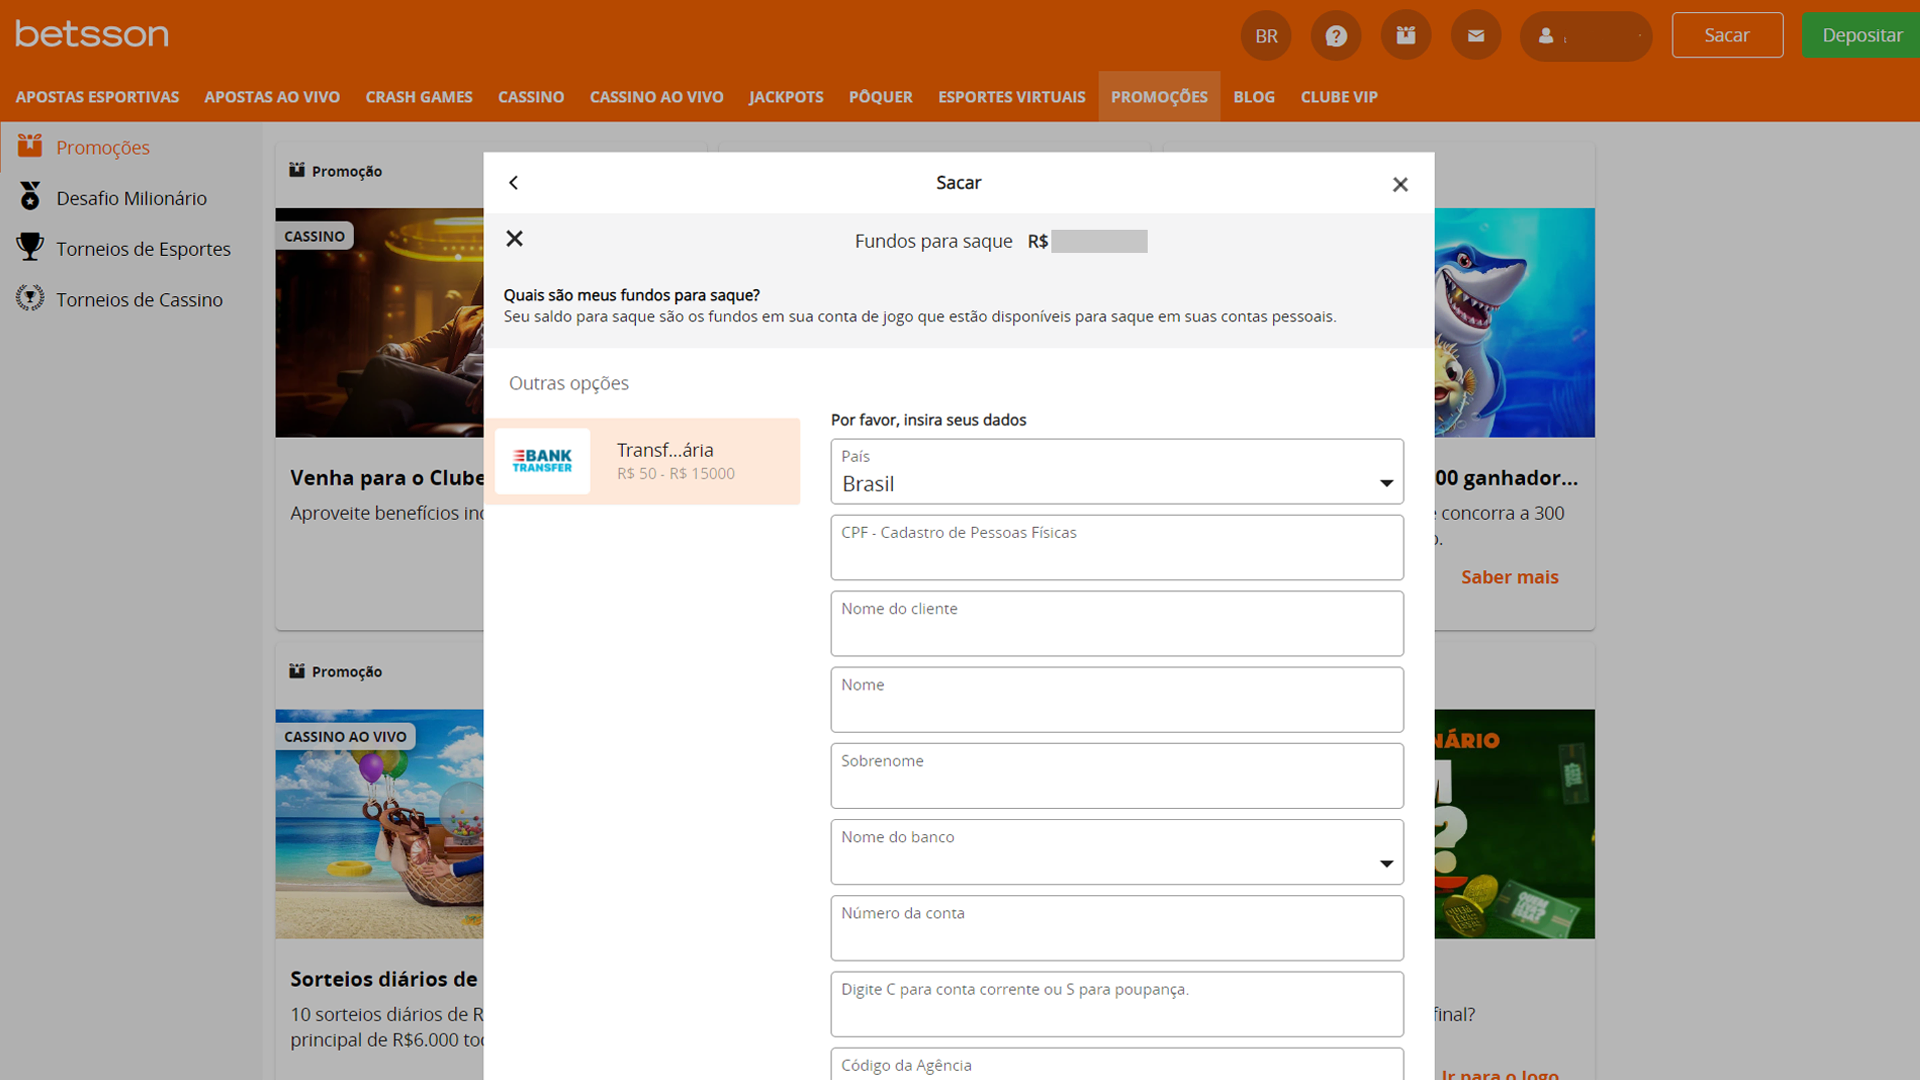This screenshot has width=1920, height=1080.
Task: Go back with the Sacar dialog arrow
Action: tap(513, 183)
